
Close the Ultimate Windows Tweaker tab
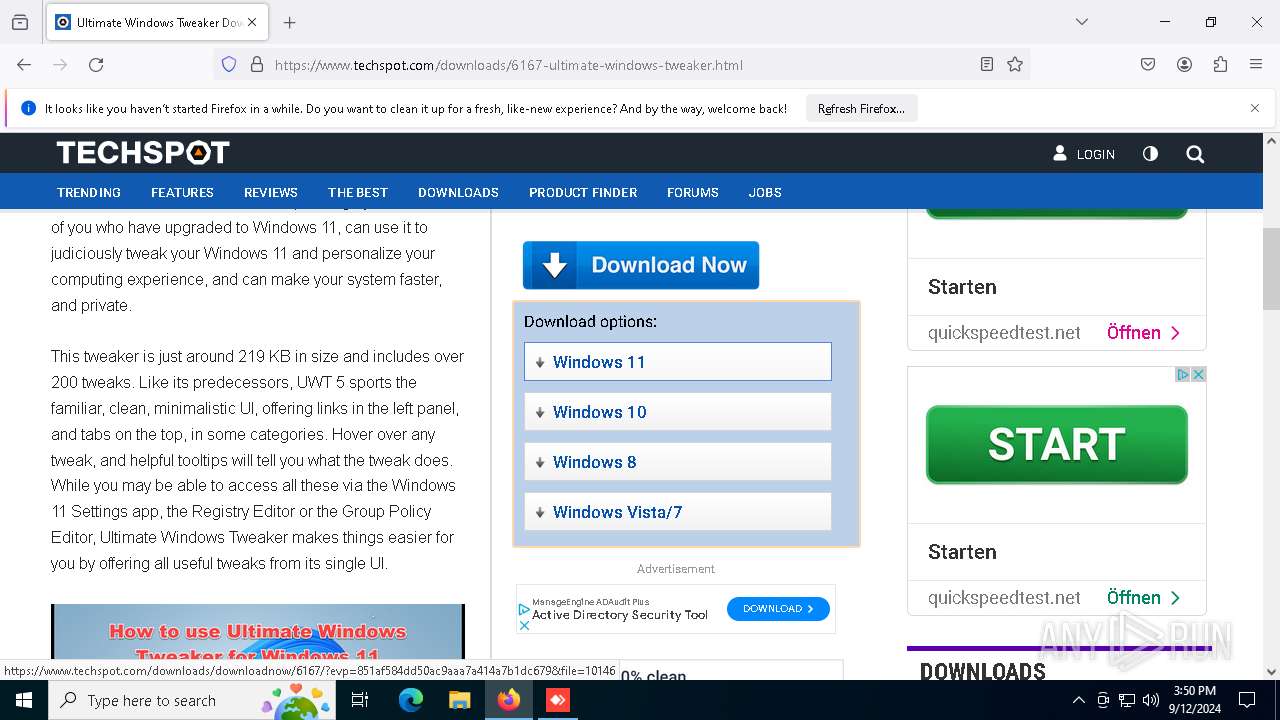pyautogui.click(x=252, y=22)
